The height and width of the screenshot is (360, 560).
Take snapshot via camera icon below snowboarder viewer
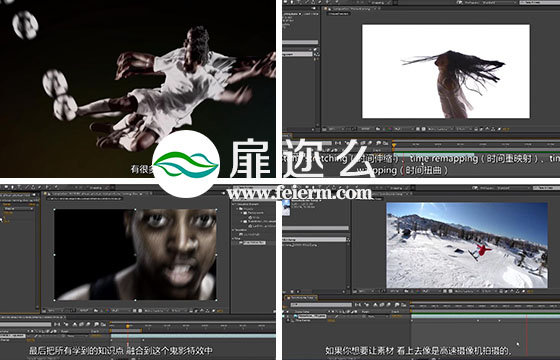(406, 291)
